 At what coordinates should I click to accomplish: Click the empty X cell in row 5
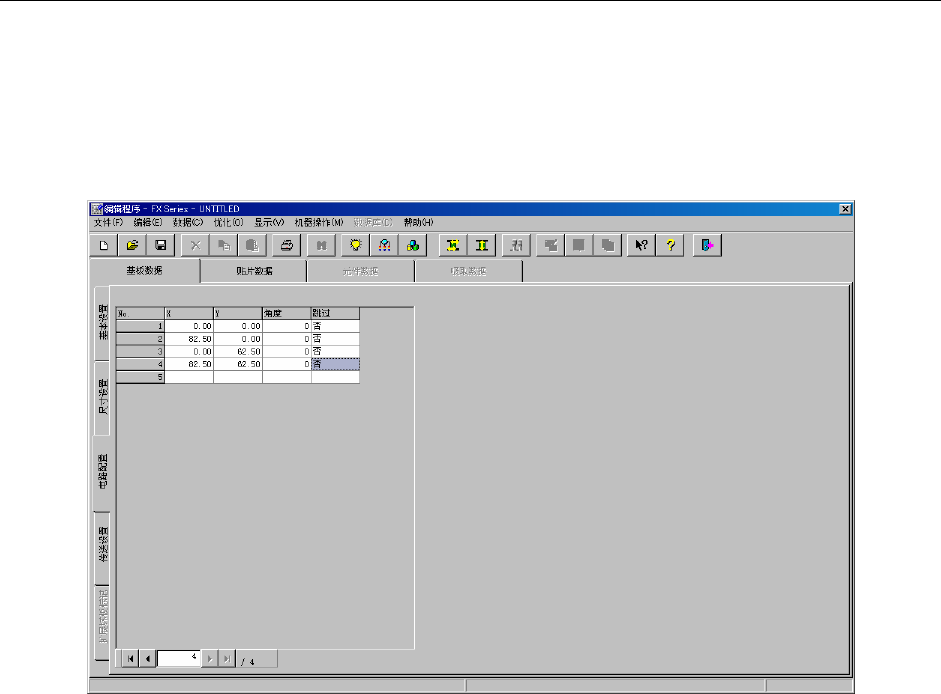(x=189, y=377)
